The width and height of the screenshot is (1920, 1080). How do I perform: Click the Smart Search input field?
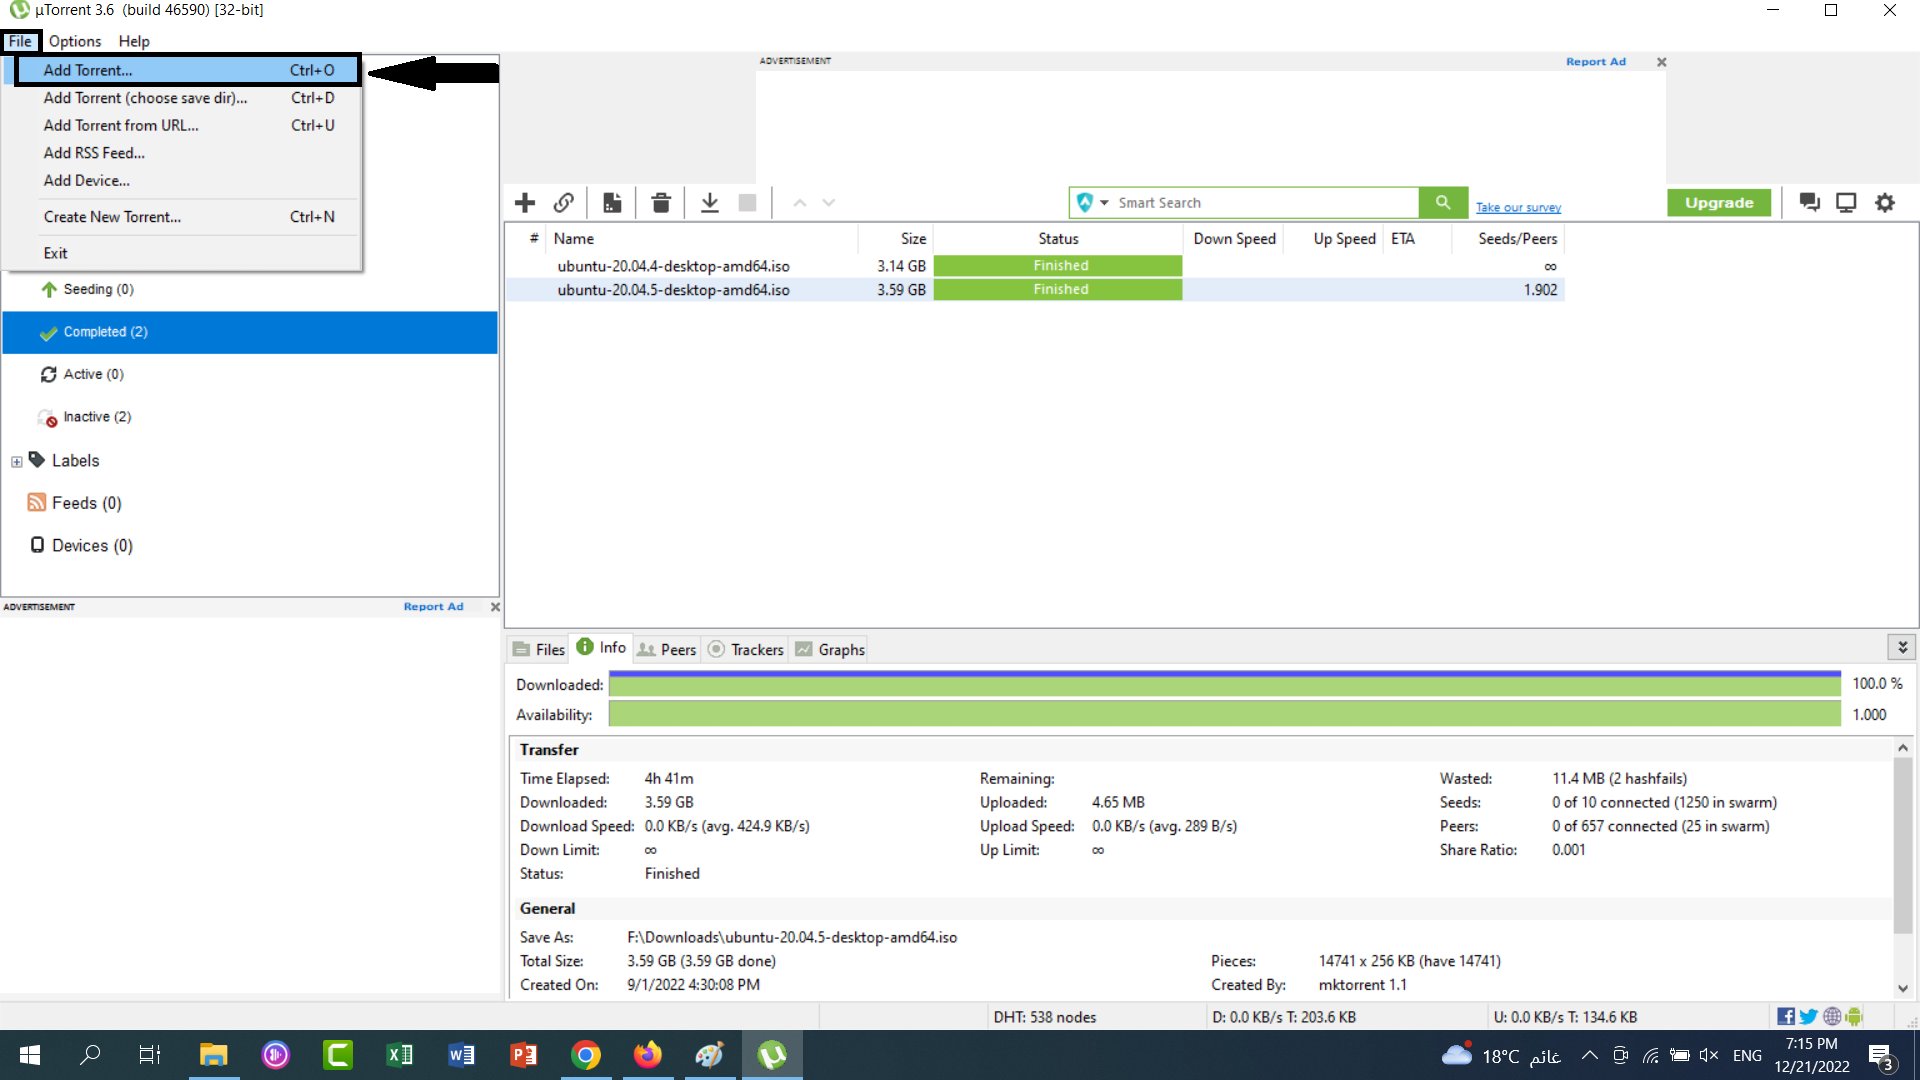1265,203
